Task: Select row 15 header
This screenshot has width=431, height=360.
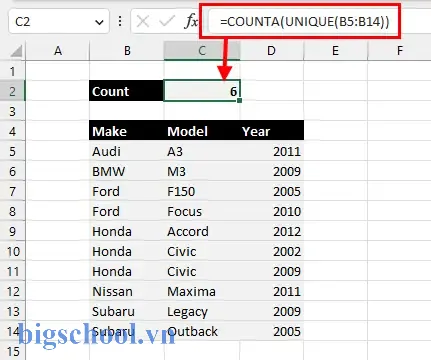Action: tap(12, 351)
